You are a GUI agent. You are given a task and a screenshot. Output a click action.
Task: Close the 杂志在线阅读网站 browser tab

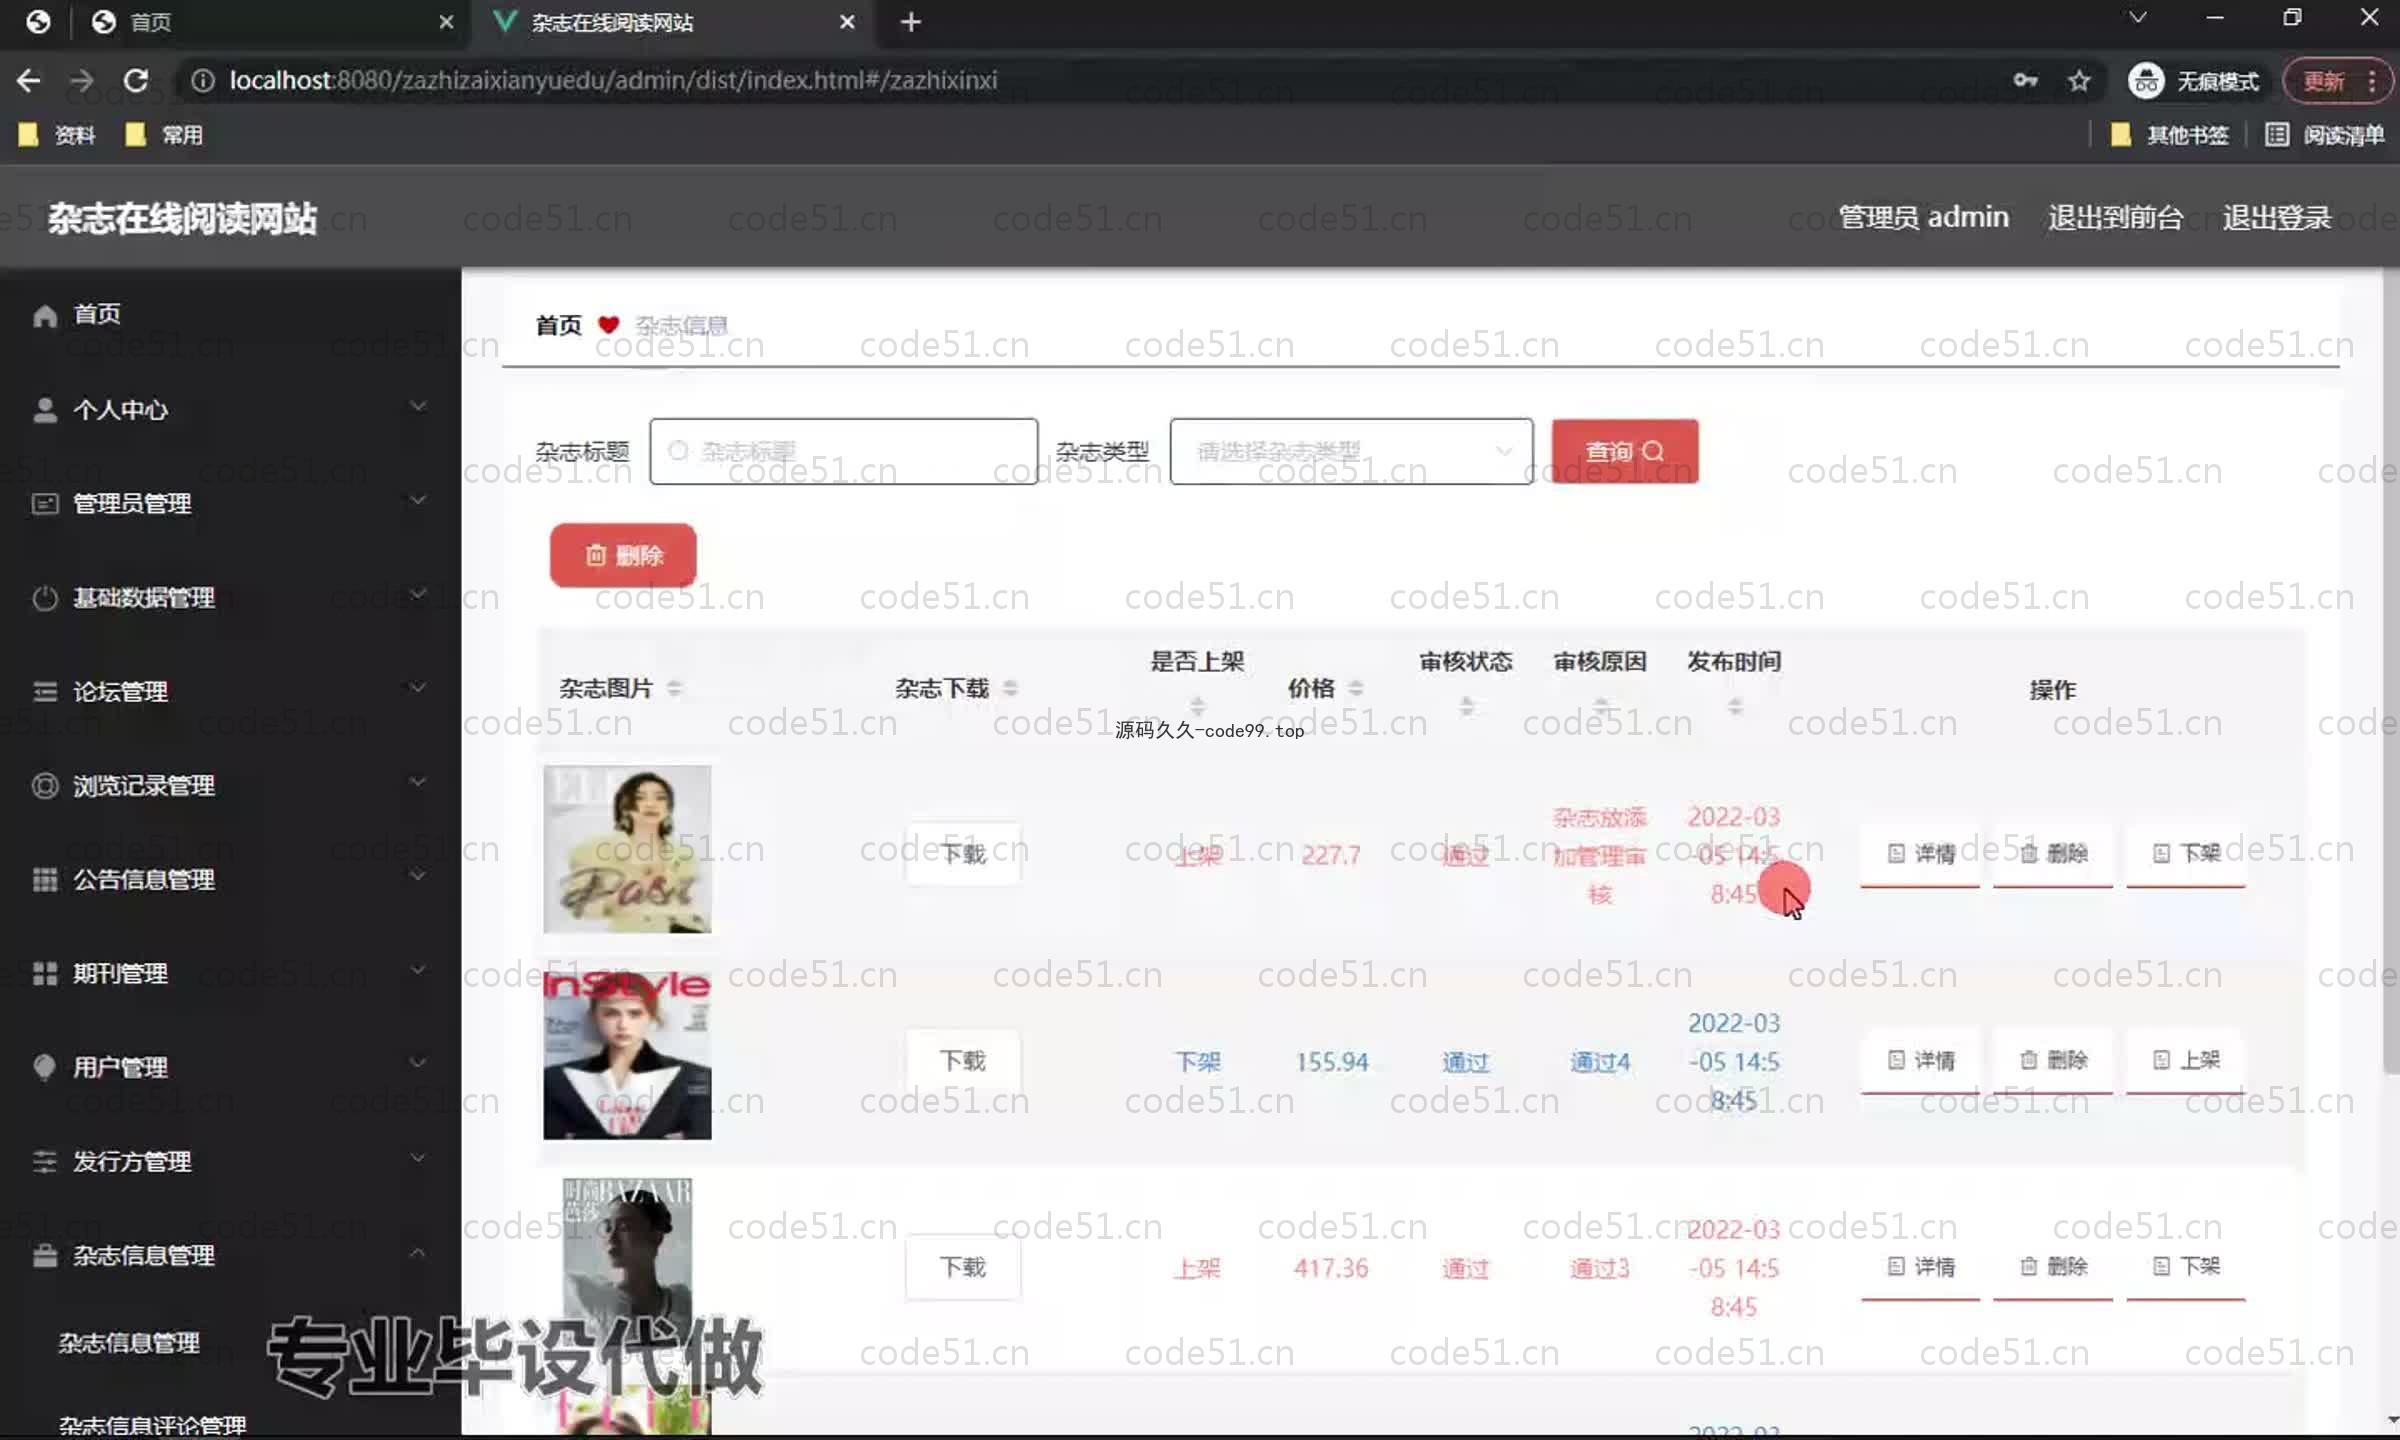pos(847,22)
